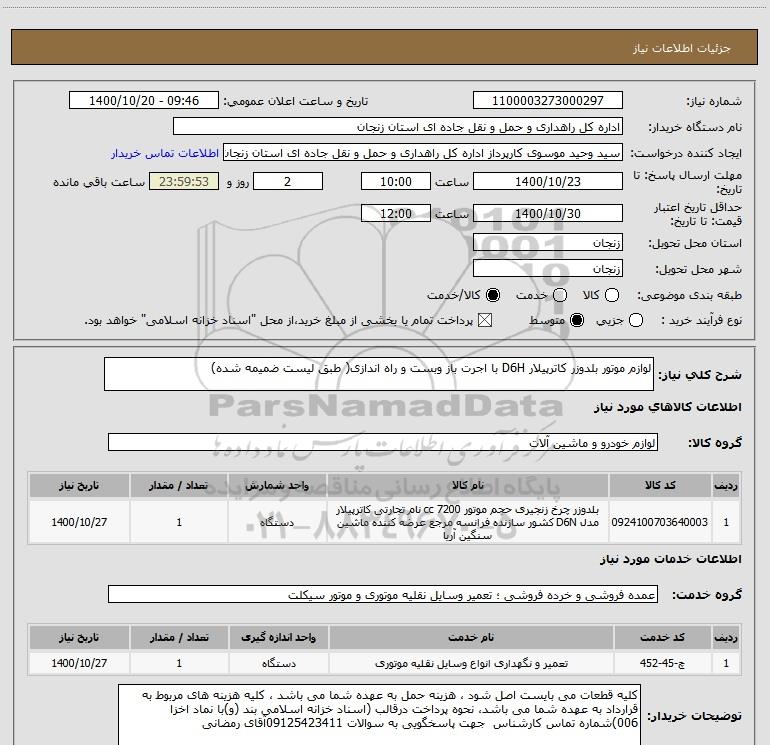Choose the جزیی purchase type radio

click(x=636, y=321)
